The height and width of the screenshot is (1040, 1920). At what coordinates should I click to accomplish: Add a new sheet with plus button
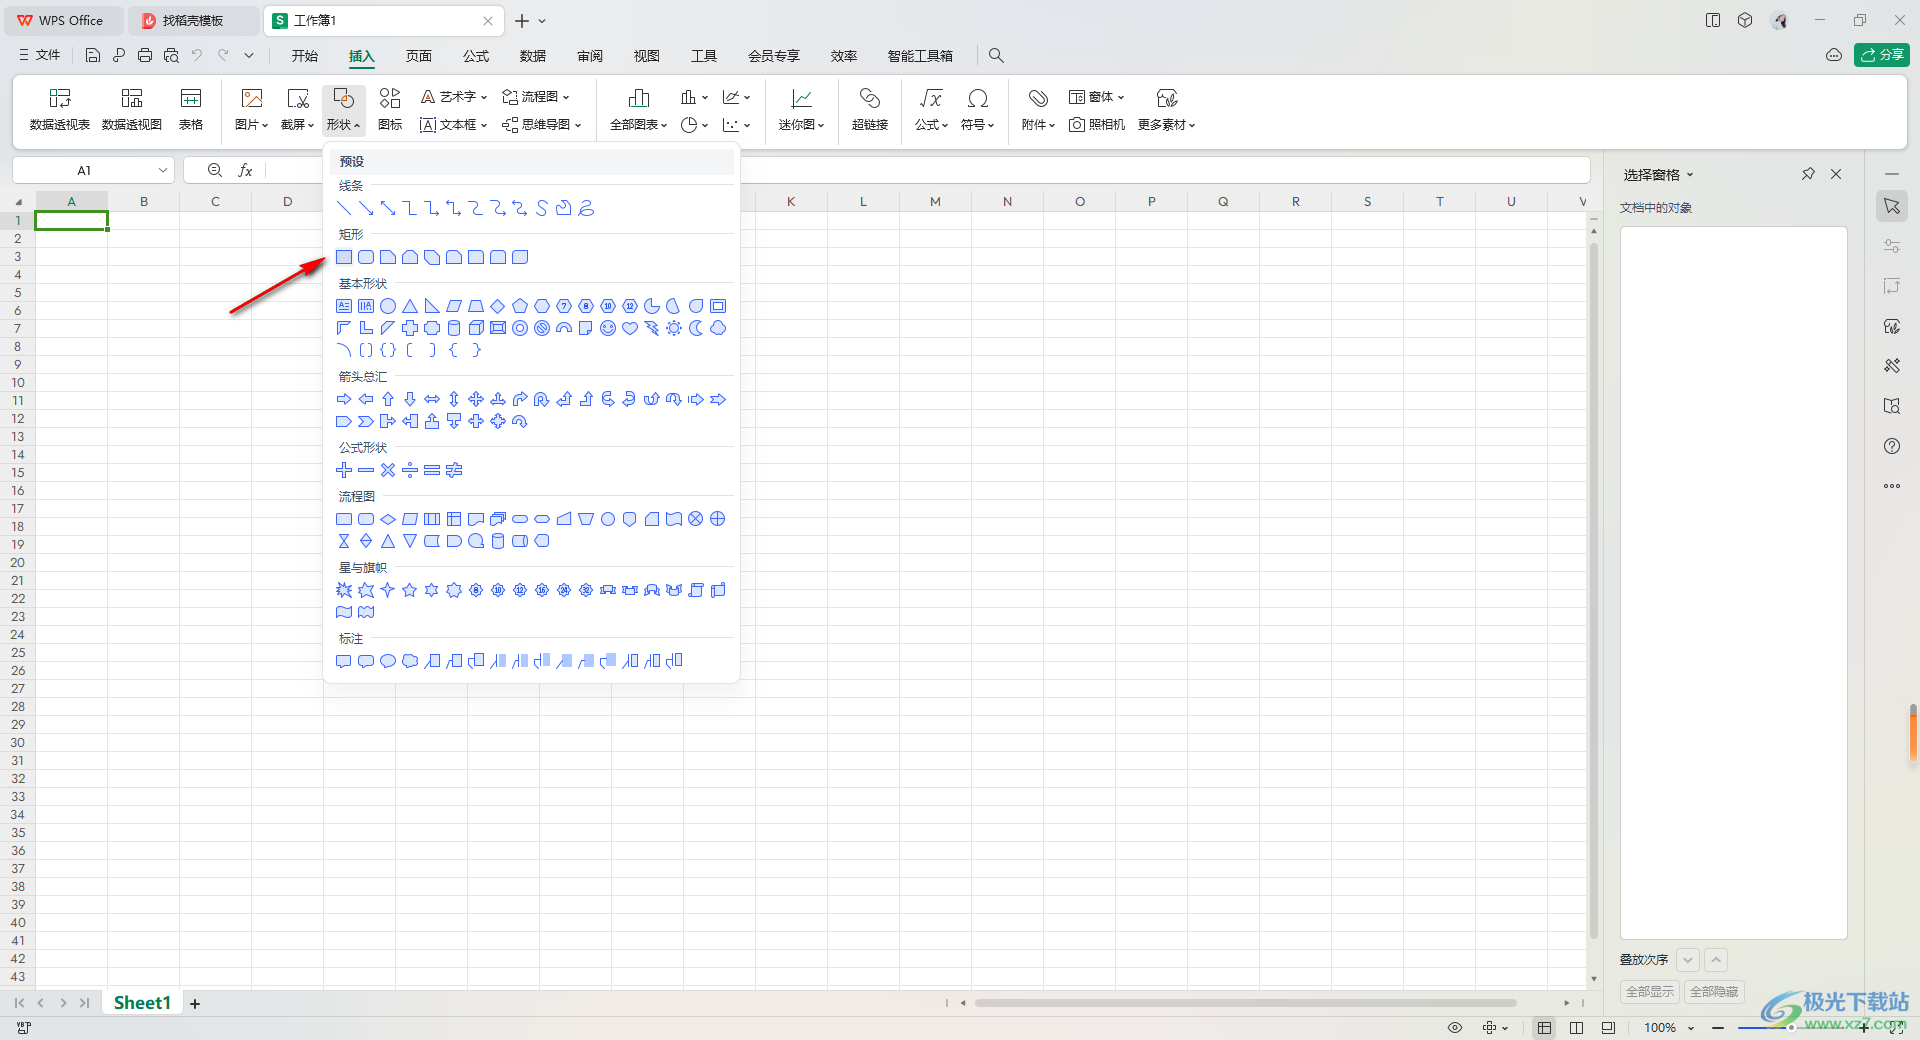[195, 1004]
